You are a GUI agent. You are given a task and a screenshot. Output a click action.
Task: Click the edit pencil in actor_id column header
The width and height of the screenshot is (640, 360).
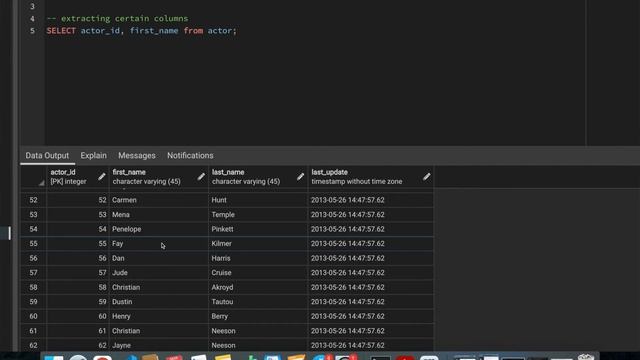pyautogui.click(x=102, y=176)
